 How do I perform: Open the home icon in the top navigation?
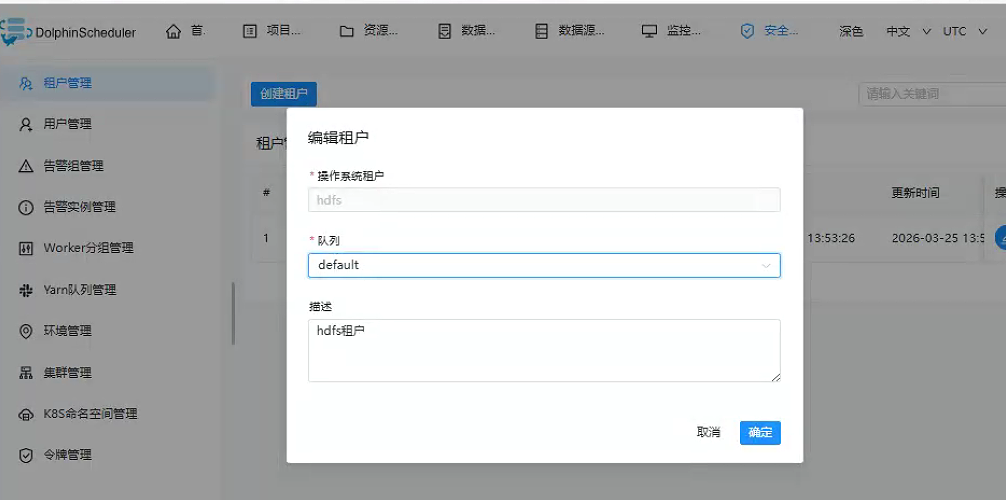click(173, 31)
